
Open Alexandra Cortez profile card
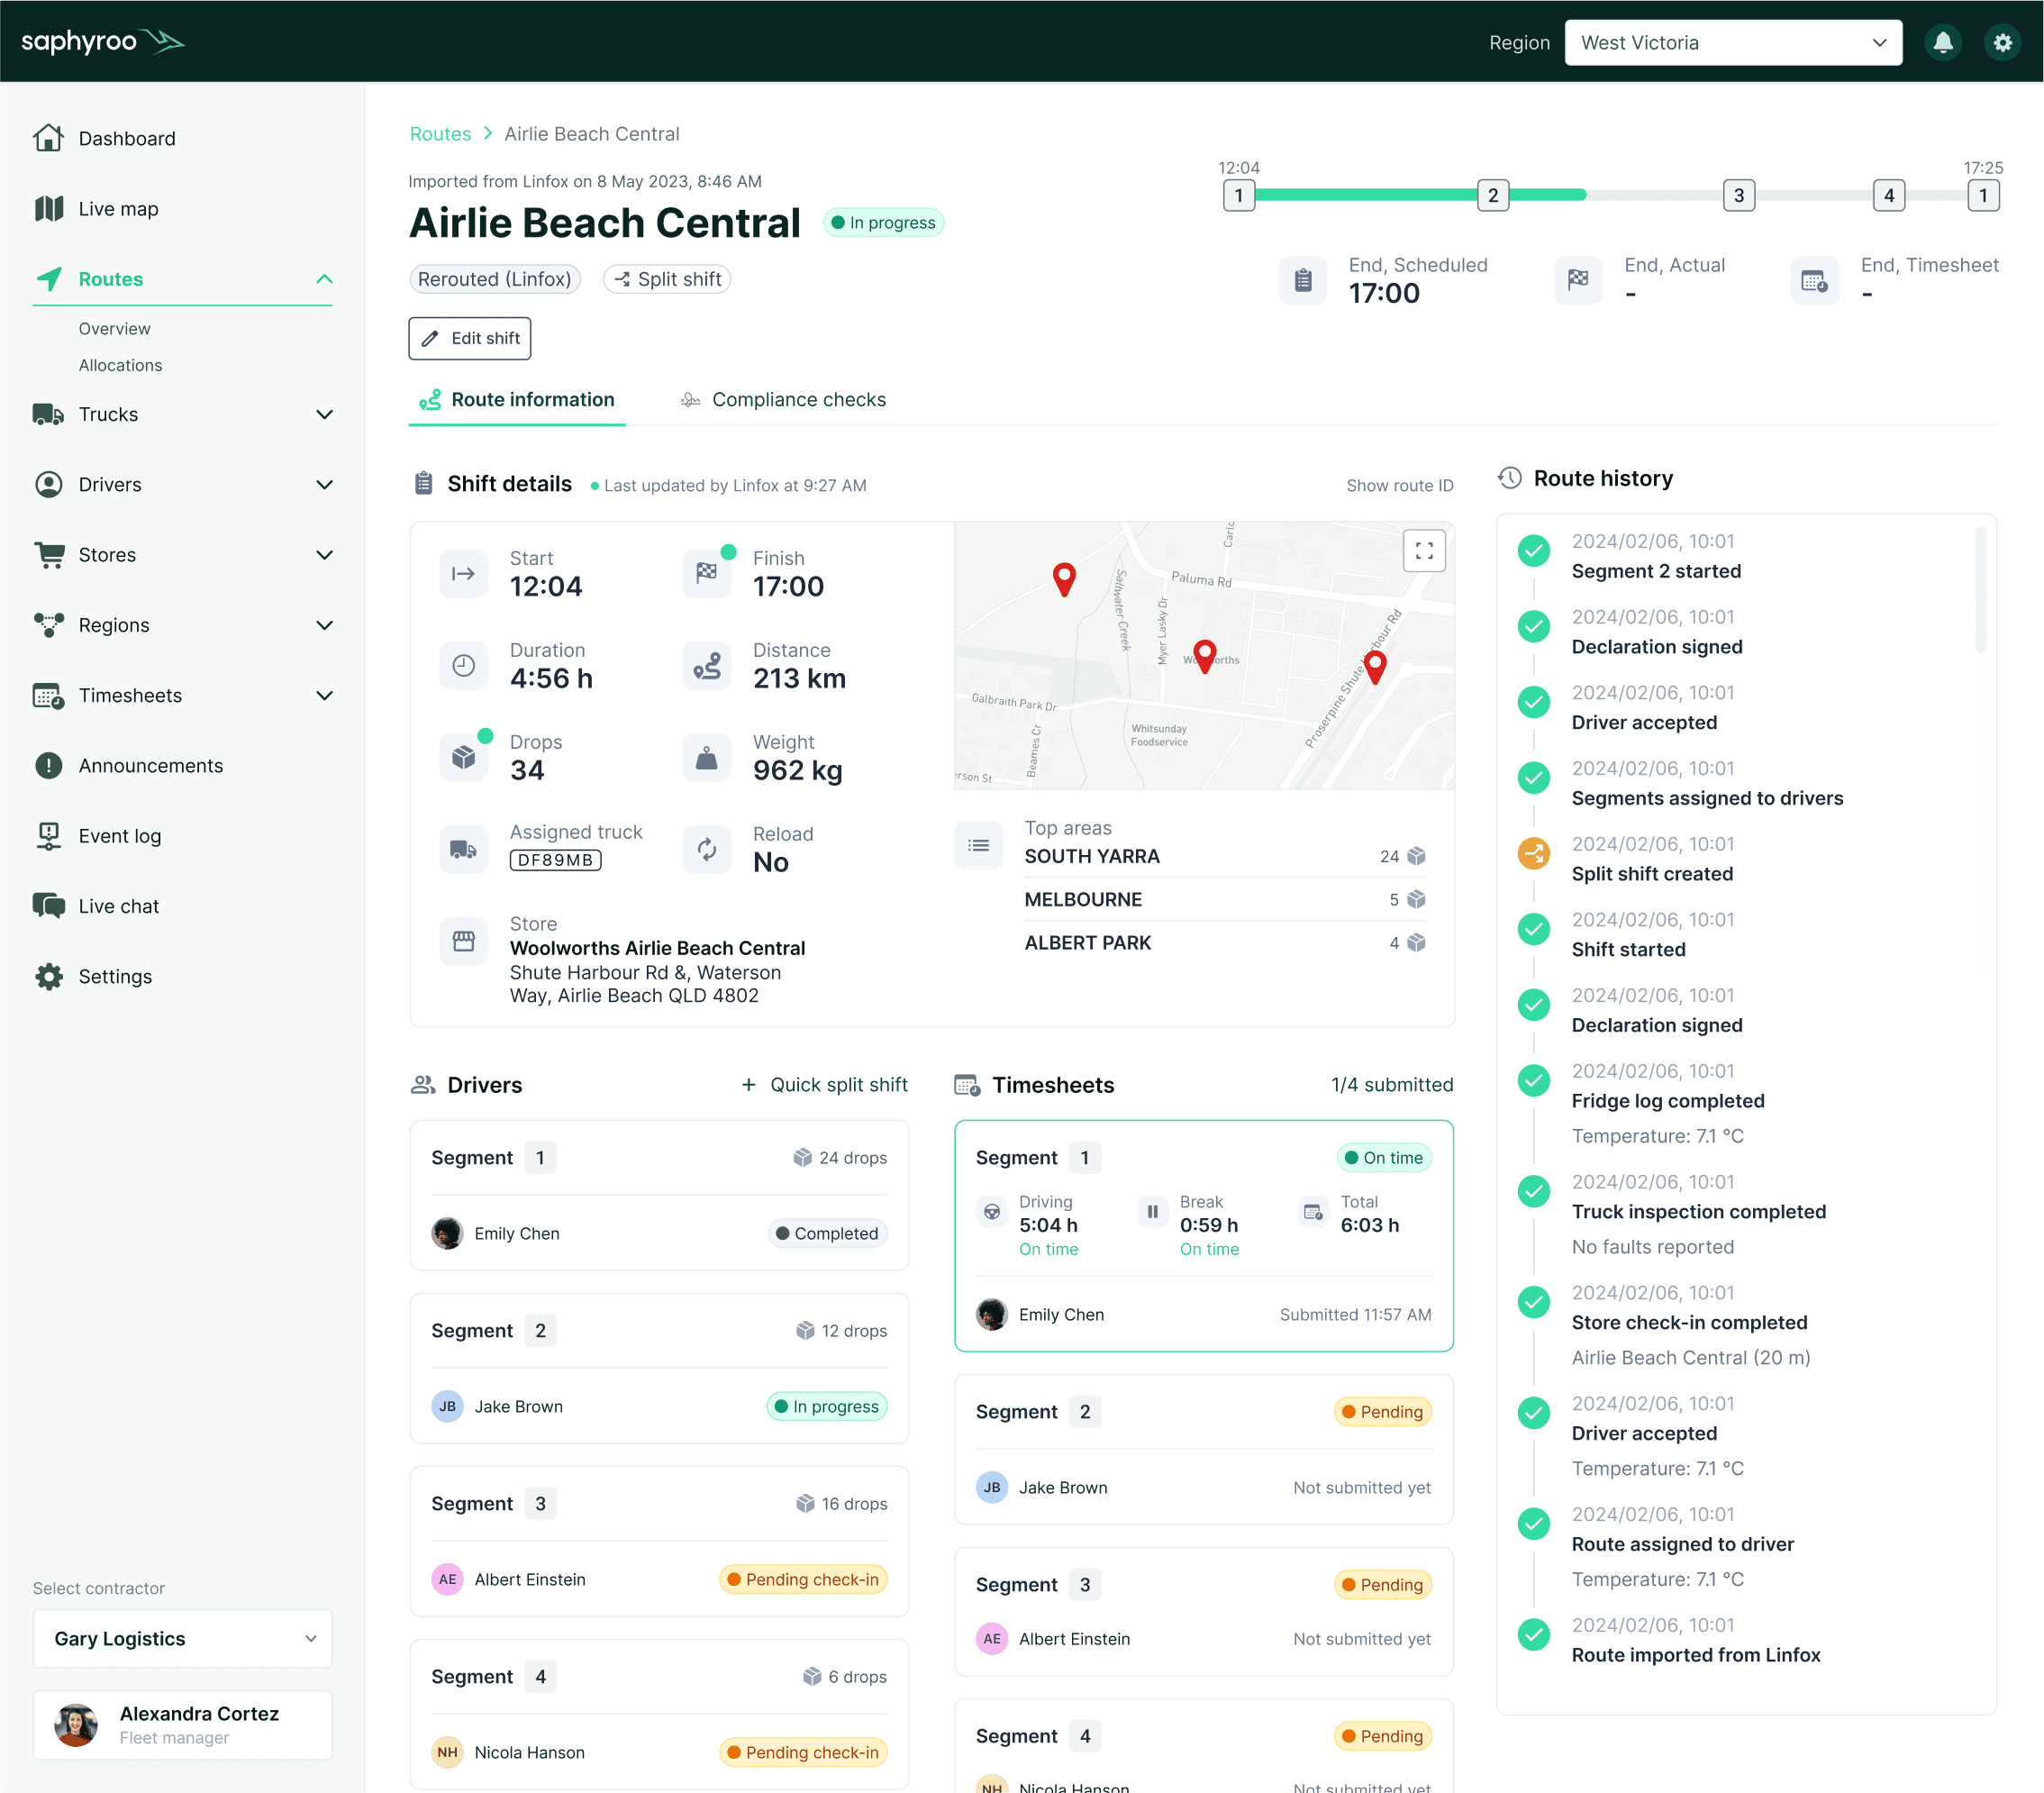point(182,1724)
